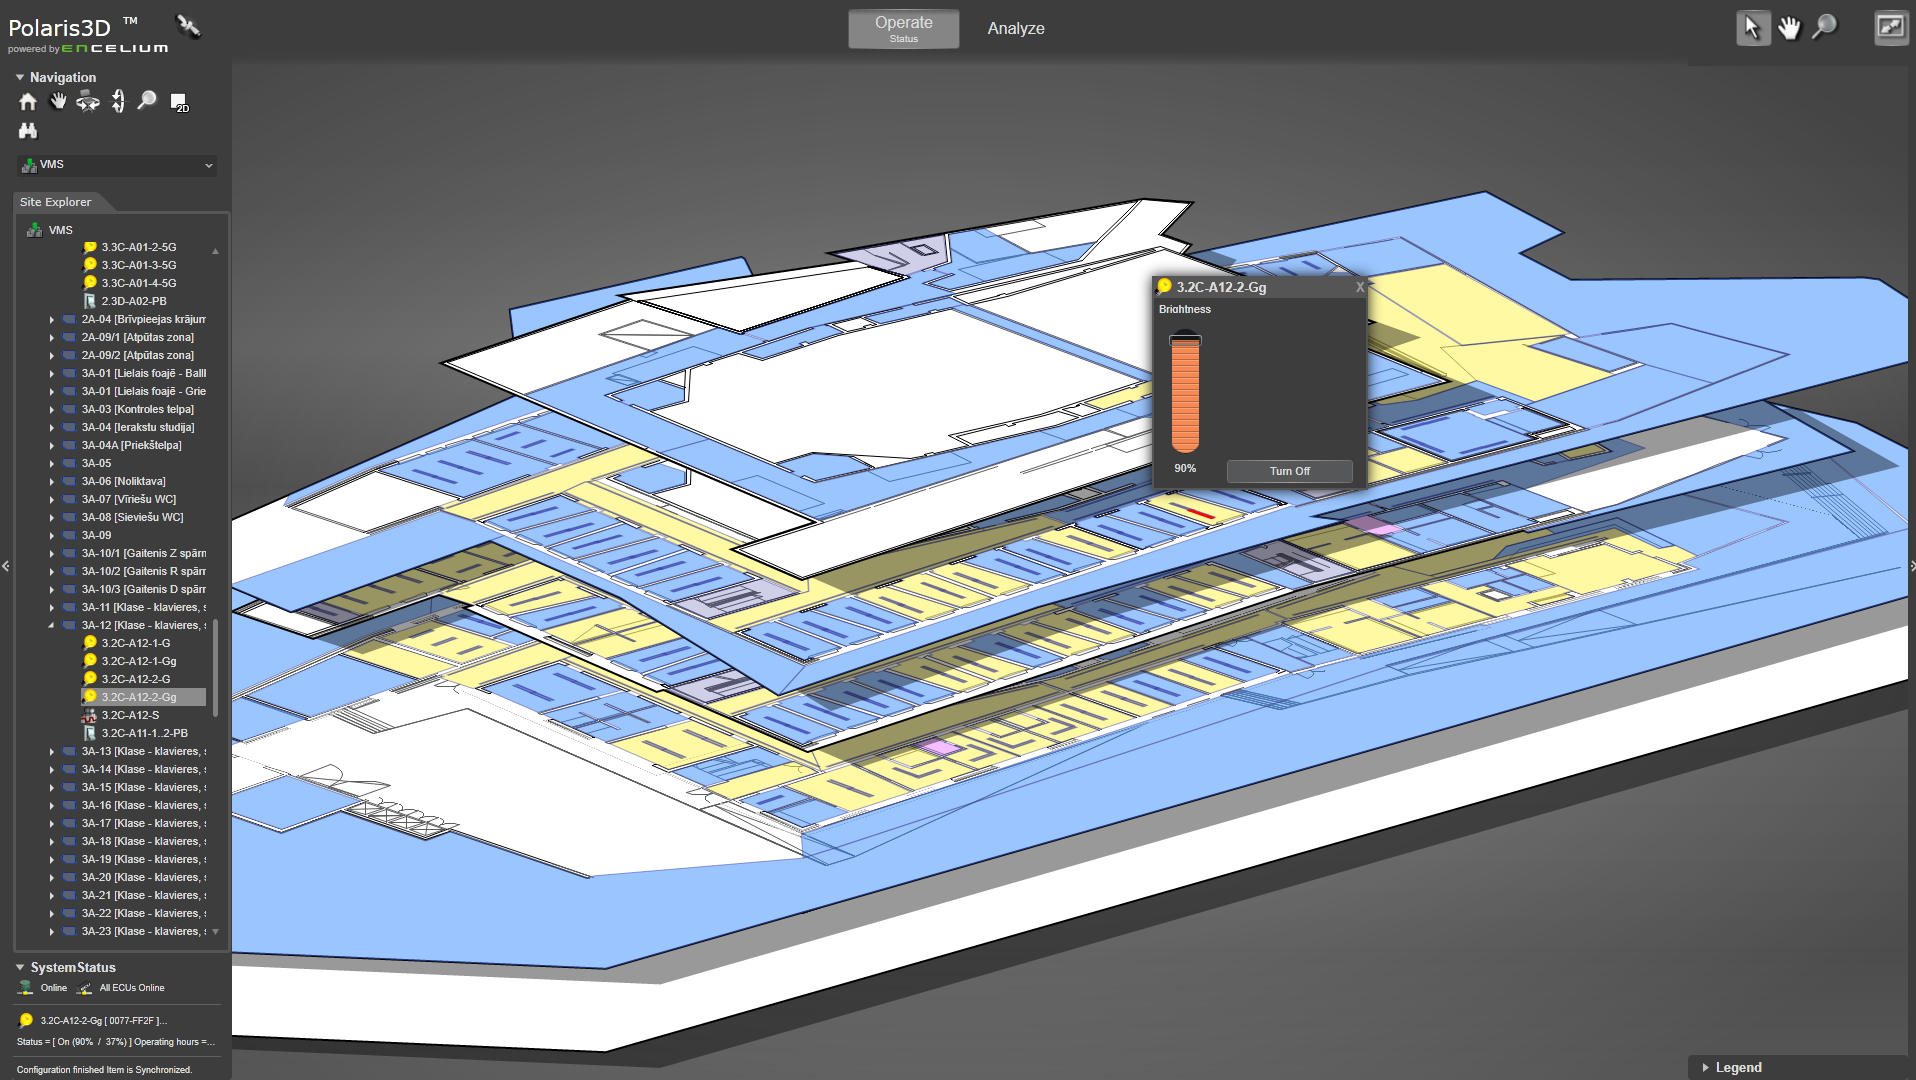Click the binoculars search icon
Screen dimensions: 1916x1080
[x=28, y=131]
